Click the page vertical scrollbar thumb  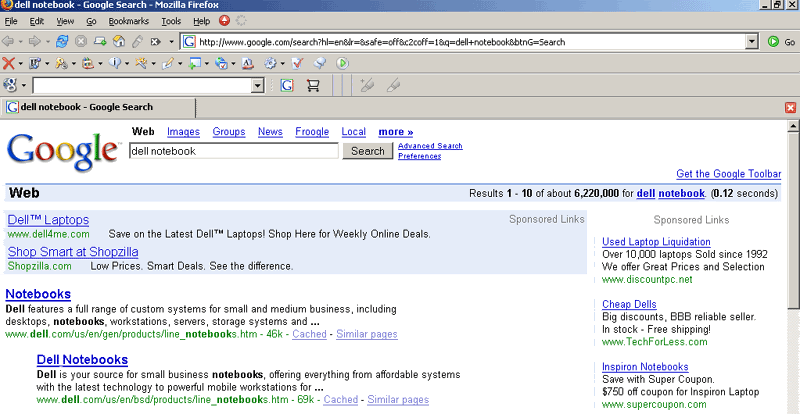(793, 220)
